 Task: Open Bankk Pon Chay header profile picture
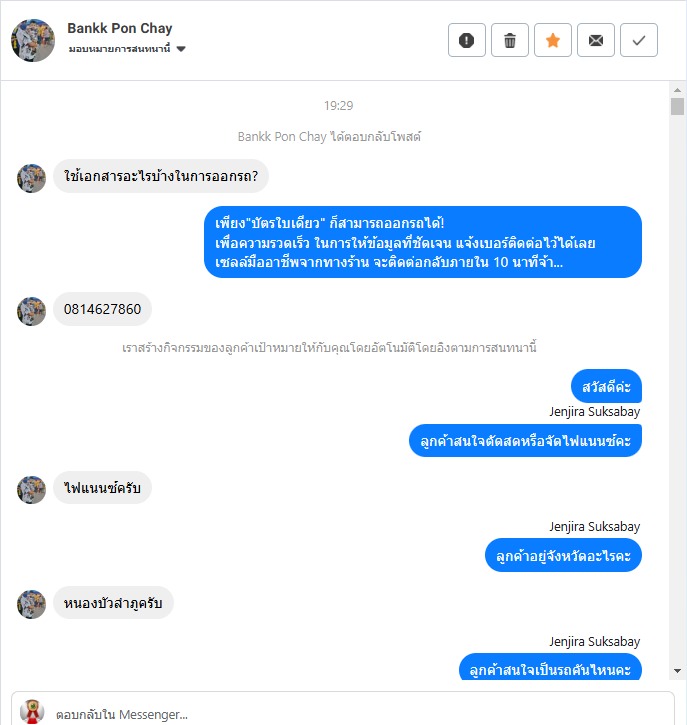(x=33, y=40)
